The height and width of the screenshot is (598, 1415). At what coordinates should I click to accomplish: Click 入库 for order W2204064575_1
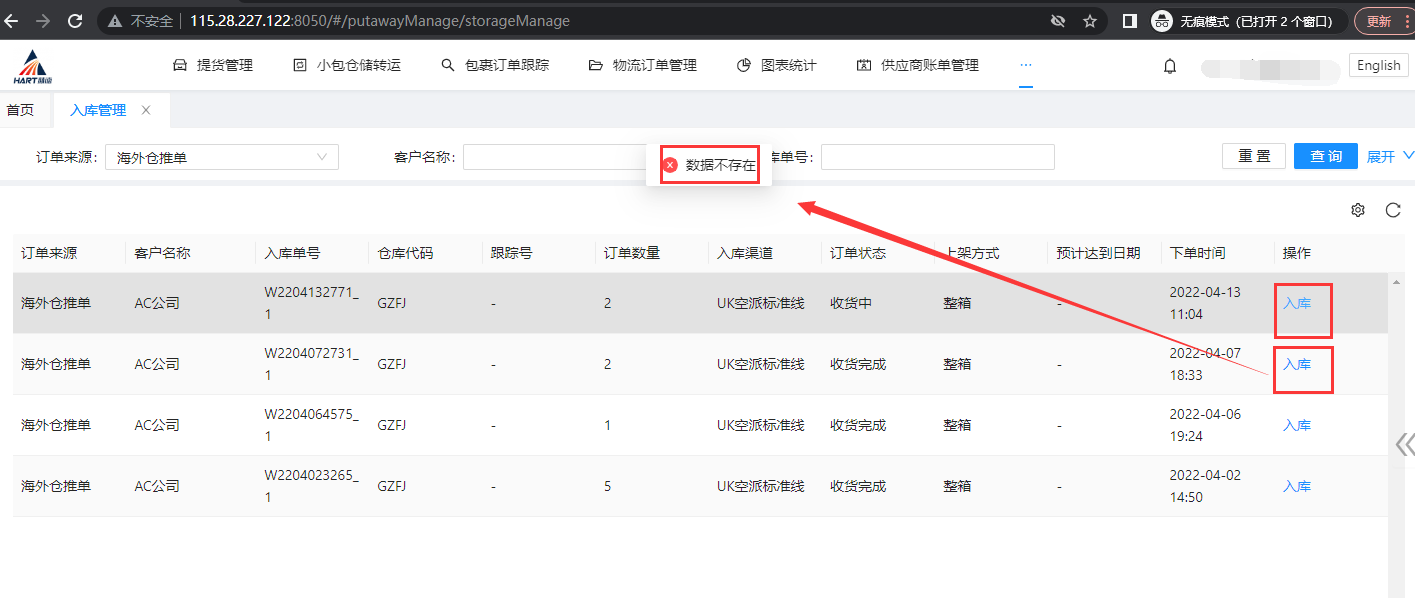tap(1296, 425)
